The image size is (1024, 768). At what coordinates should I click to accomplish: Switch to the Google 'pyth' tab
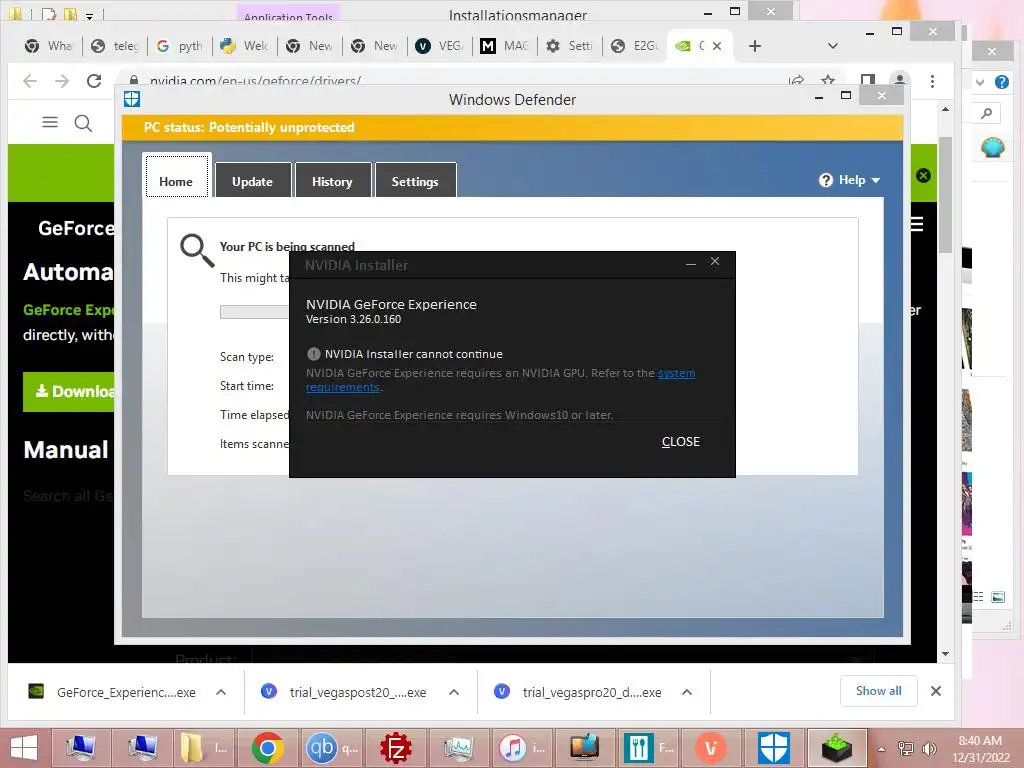coord(180,46)
